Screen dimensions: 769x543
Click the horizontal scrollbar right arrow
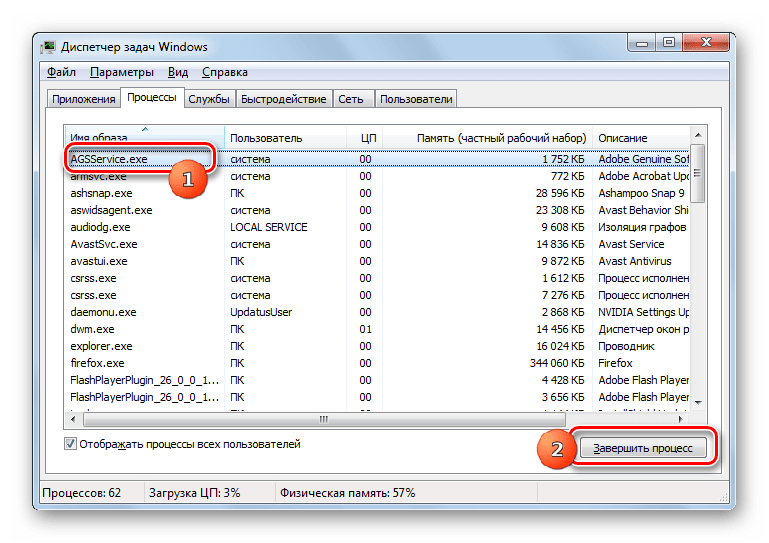click(681, 419)
